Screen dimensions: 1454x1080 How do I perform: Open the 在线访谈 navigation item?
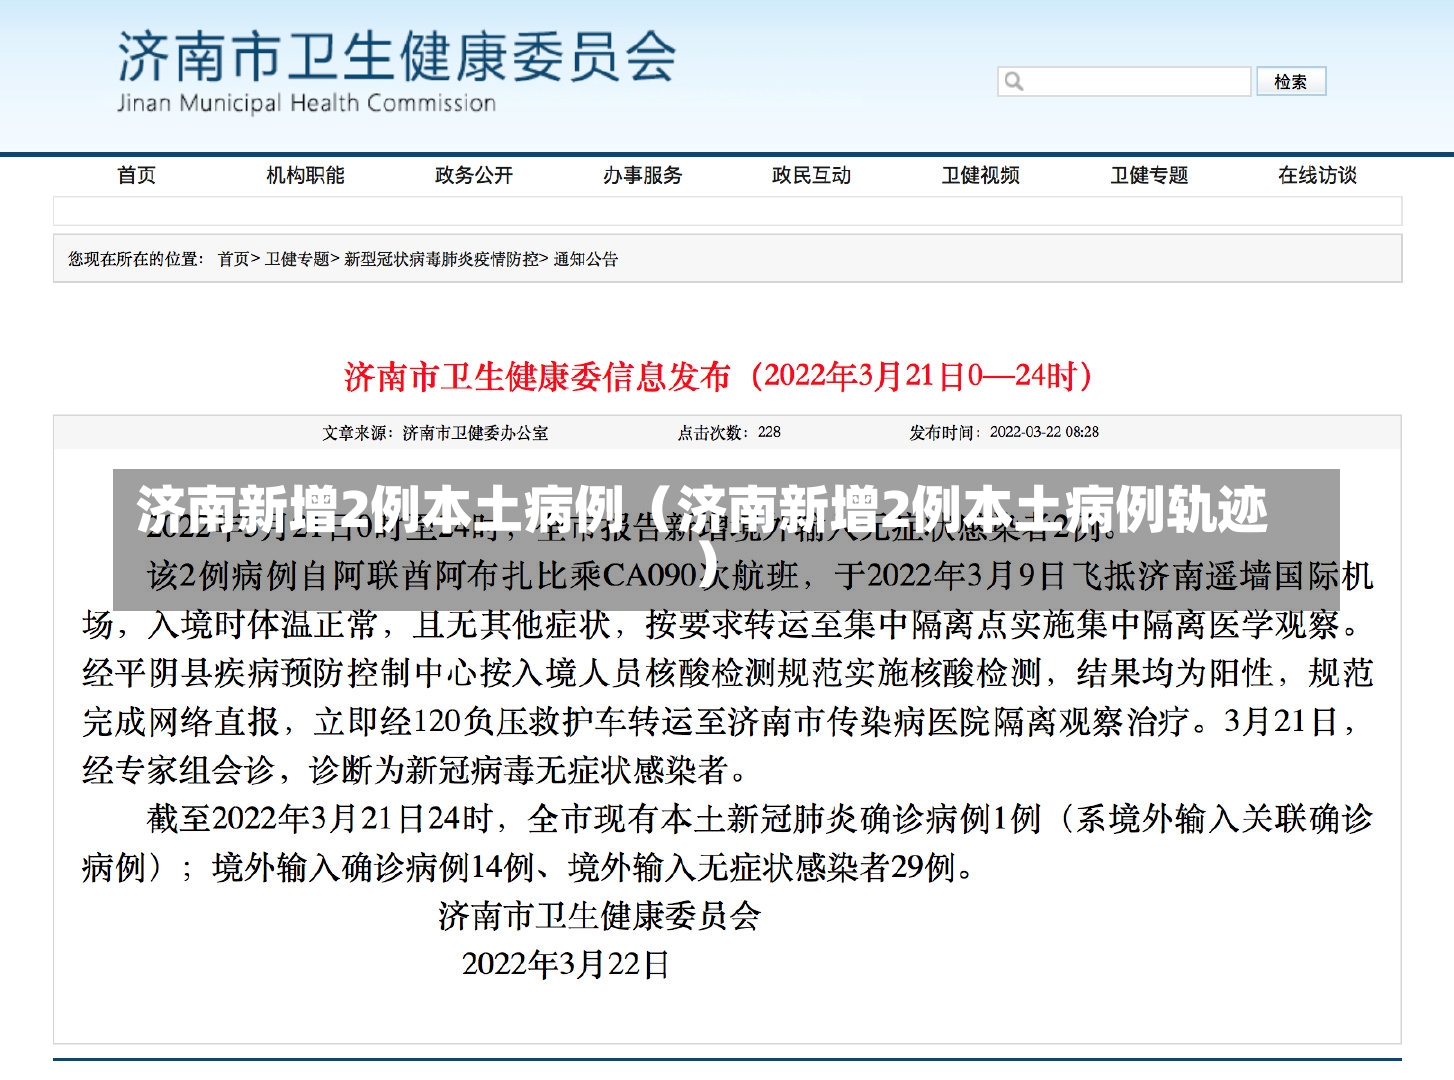point(1317,175)
